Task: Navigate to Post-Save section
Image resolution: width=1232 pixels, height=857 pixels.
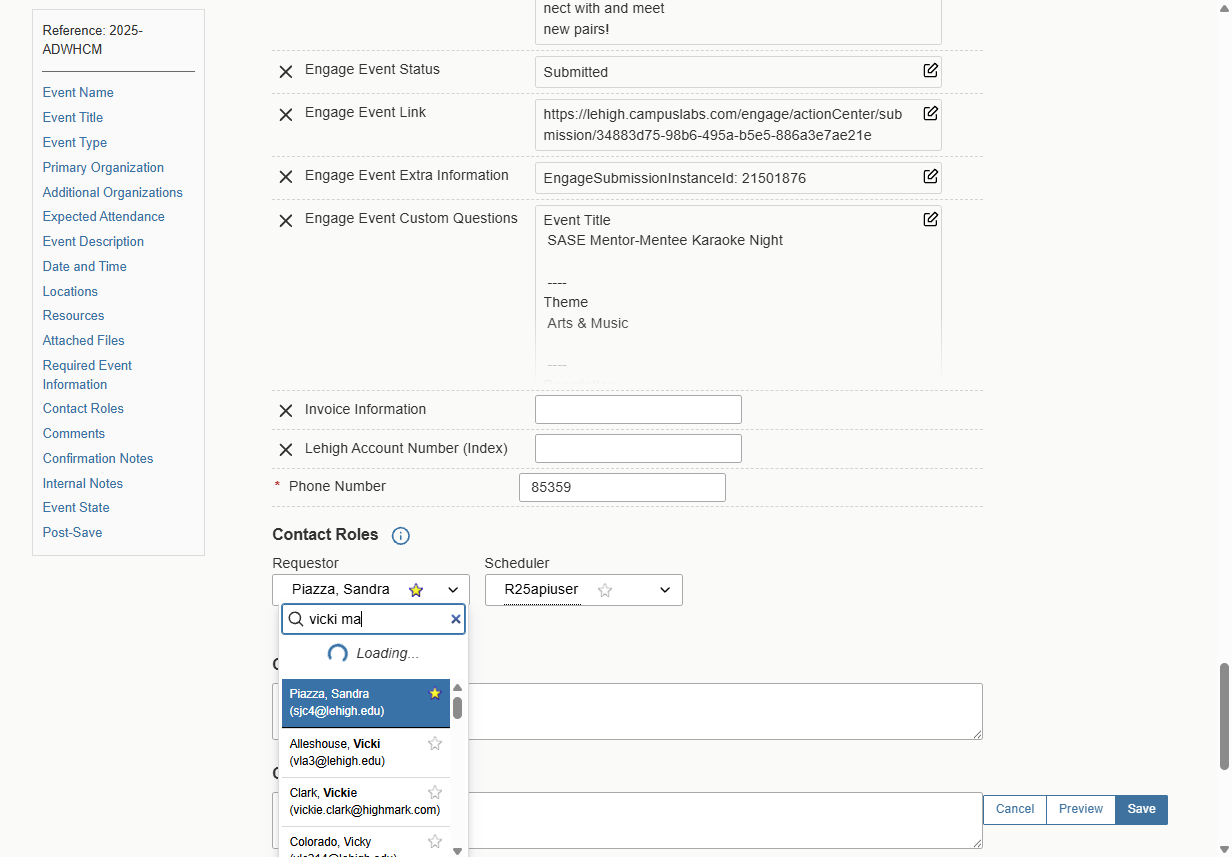Action: [73, 532]
